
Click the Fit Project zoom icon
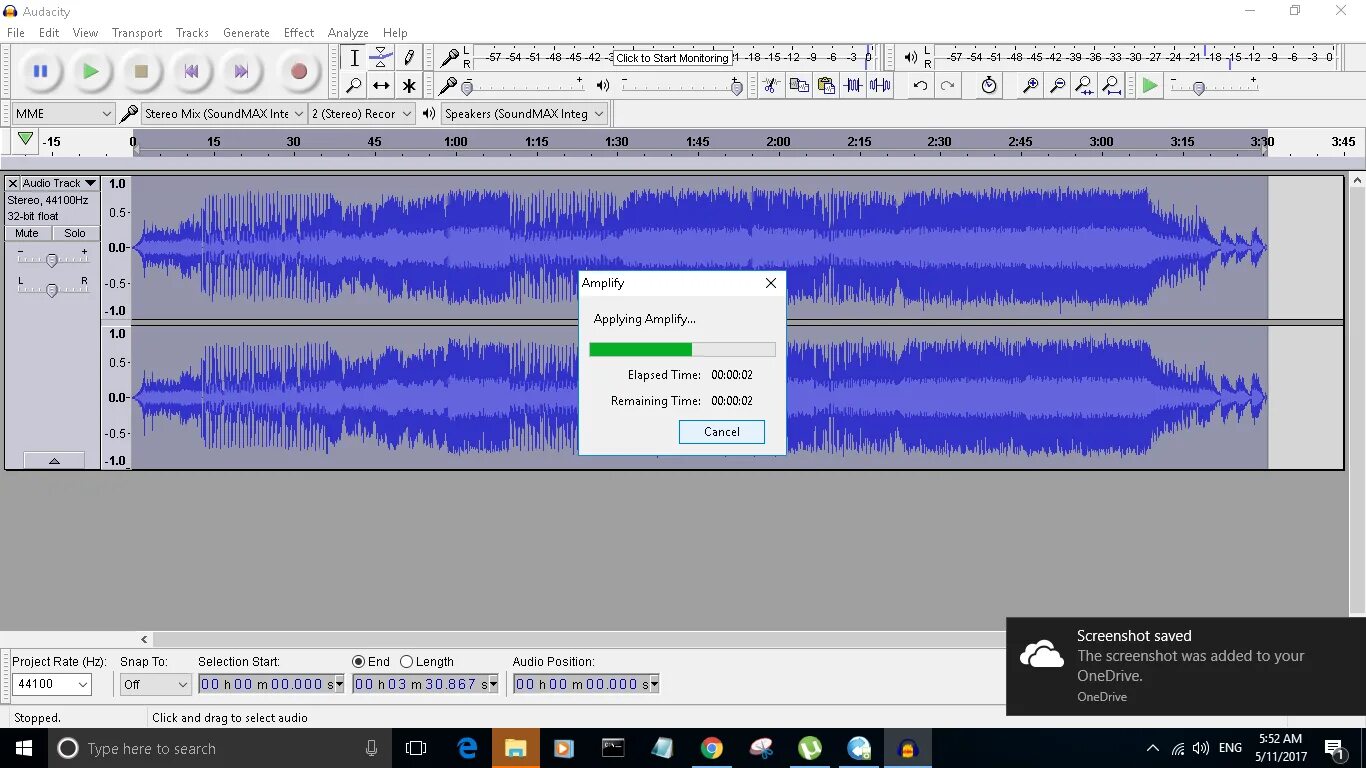1111,86
